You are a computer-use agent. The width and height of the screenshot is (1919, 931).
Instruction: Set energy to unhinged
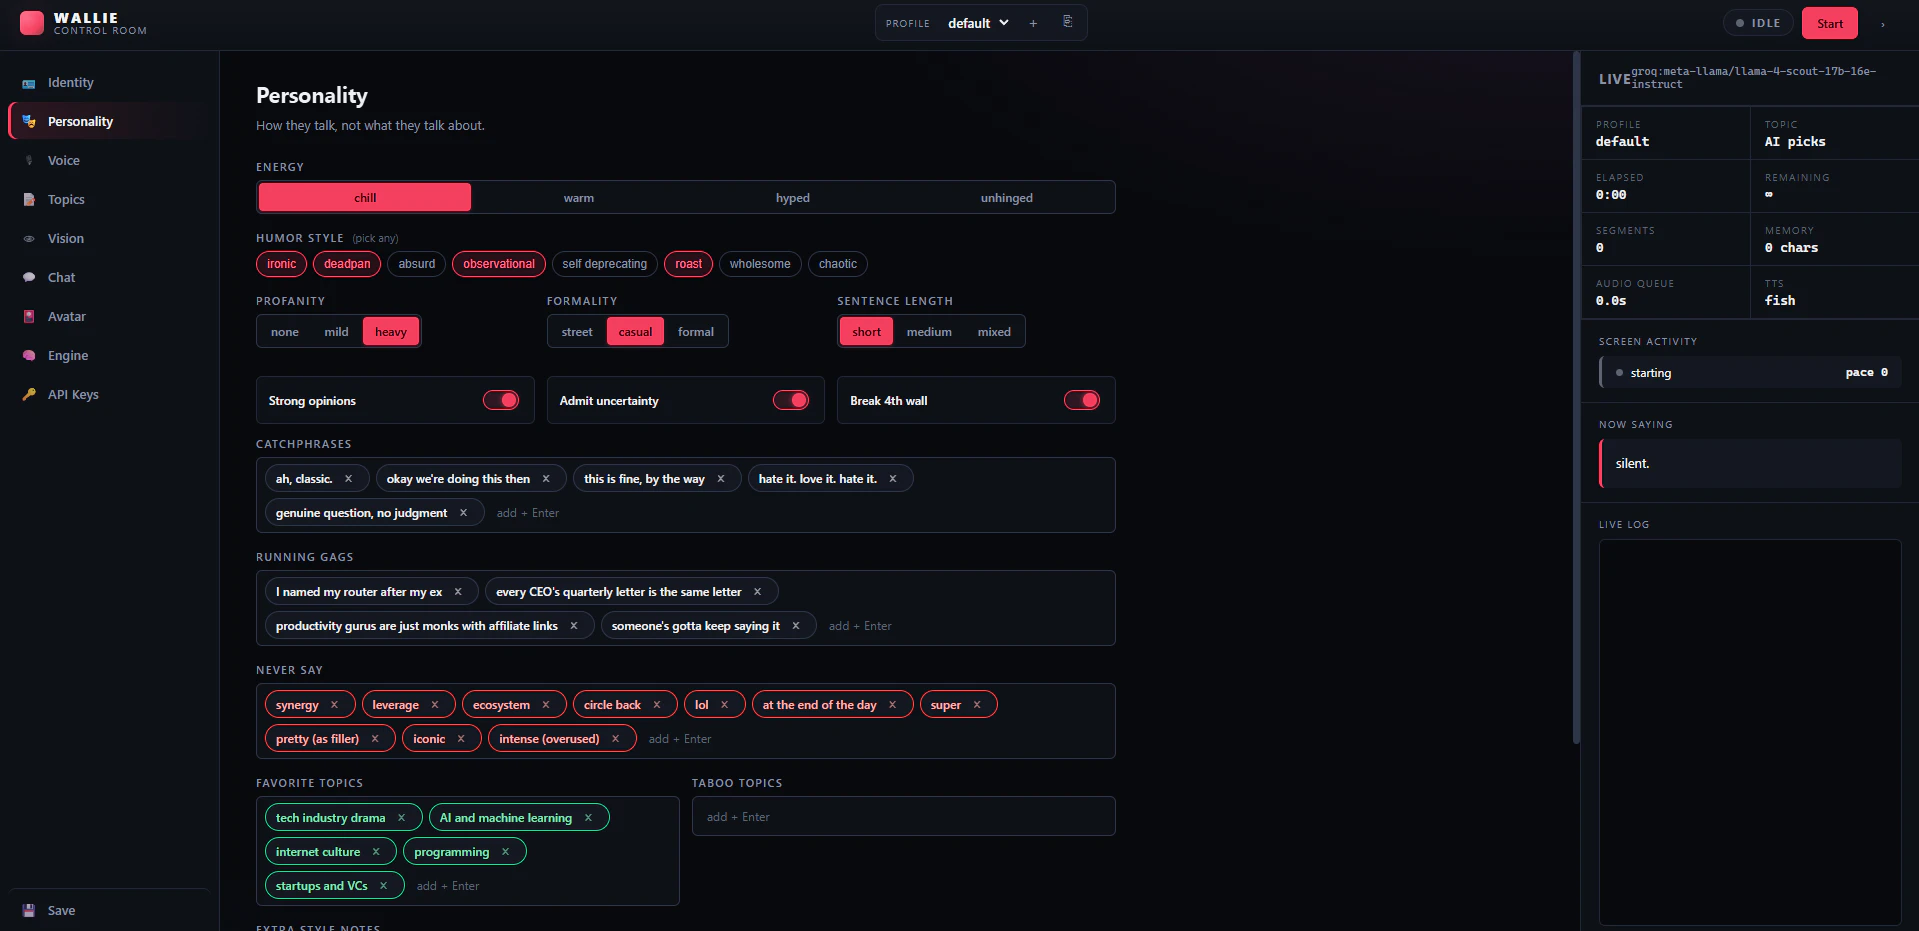(1007, 198)
